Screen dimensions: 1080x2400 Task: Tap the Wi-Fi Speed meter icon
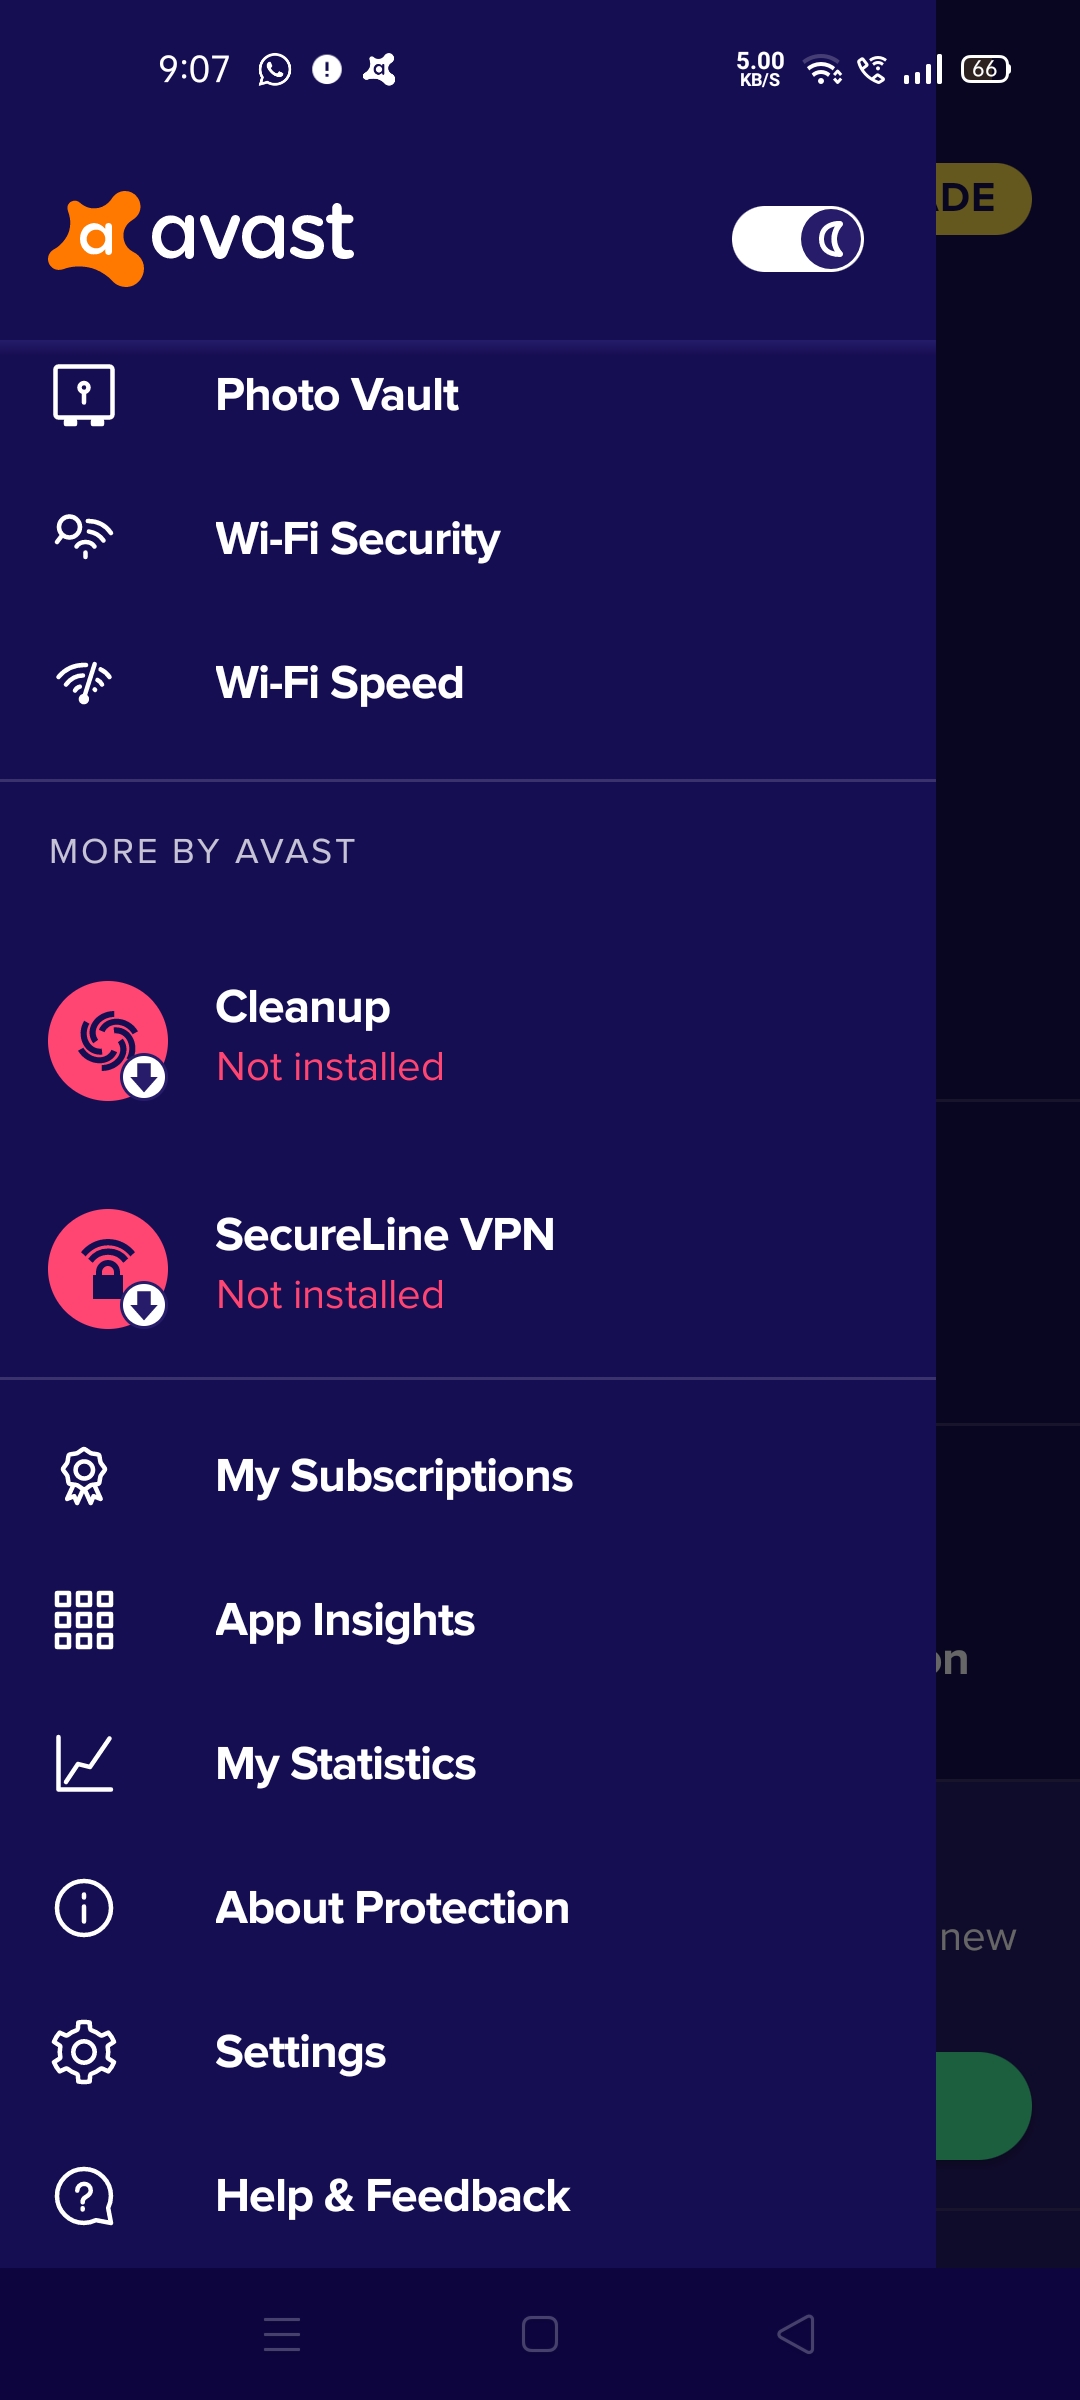pyautogui.click(x=84, y=683)
